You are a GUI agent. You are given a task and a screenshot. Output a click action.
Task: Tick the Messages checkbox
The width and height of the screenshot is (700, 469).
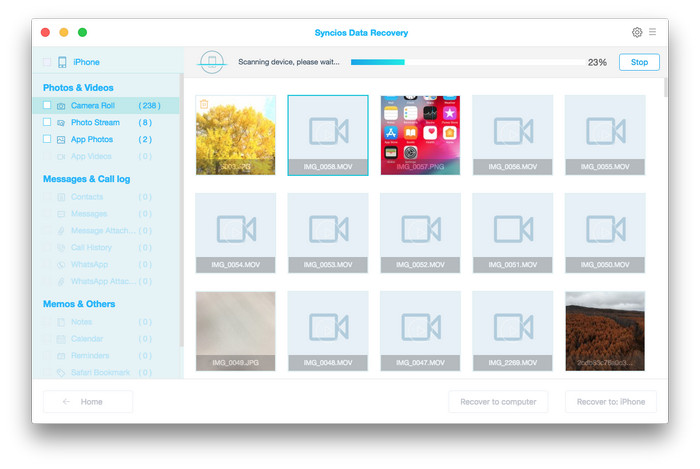coord(47,214)
